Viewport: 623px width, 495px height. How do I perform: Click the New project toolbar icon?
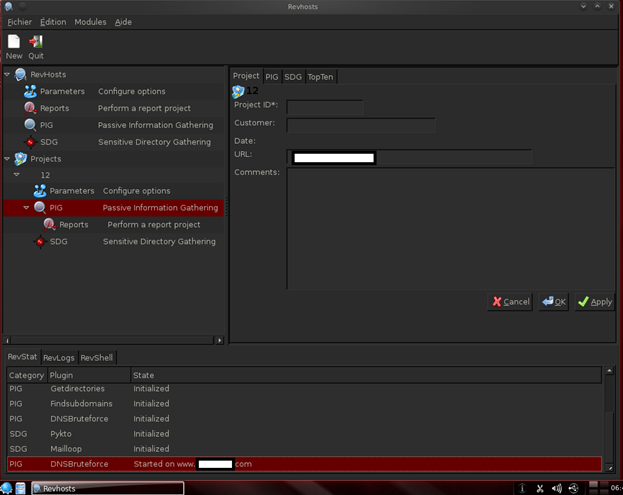pos(14,42)
